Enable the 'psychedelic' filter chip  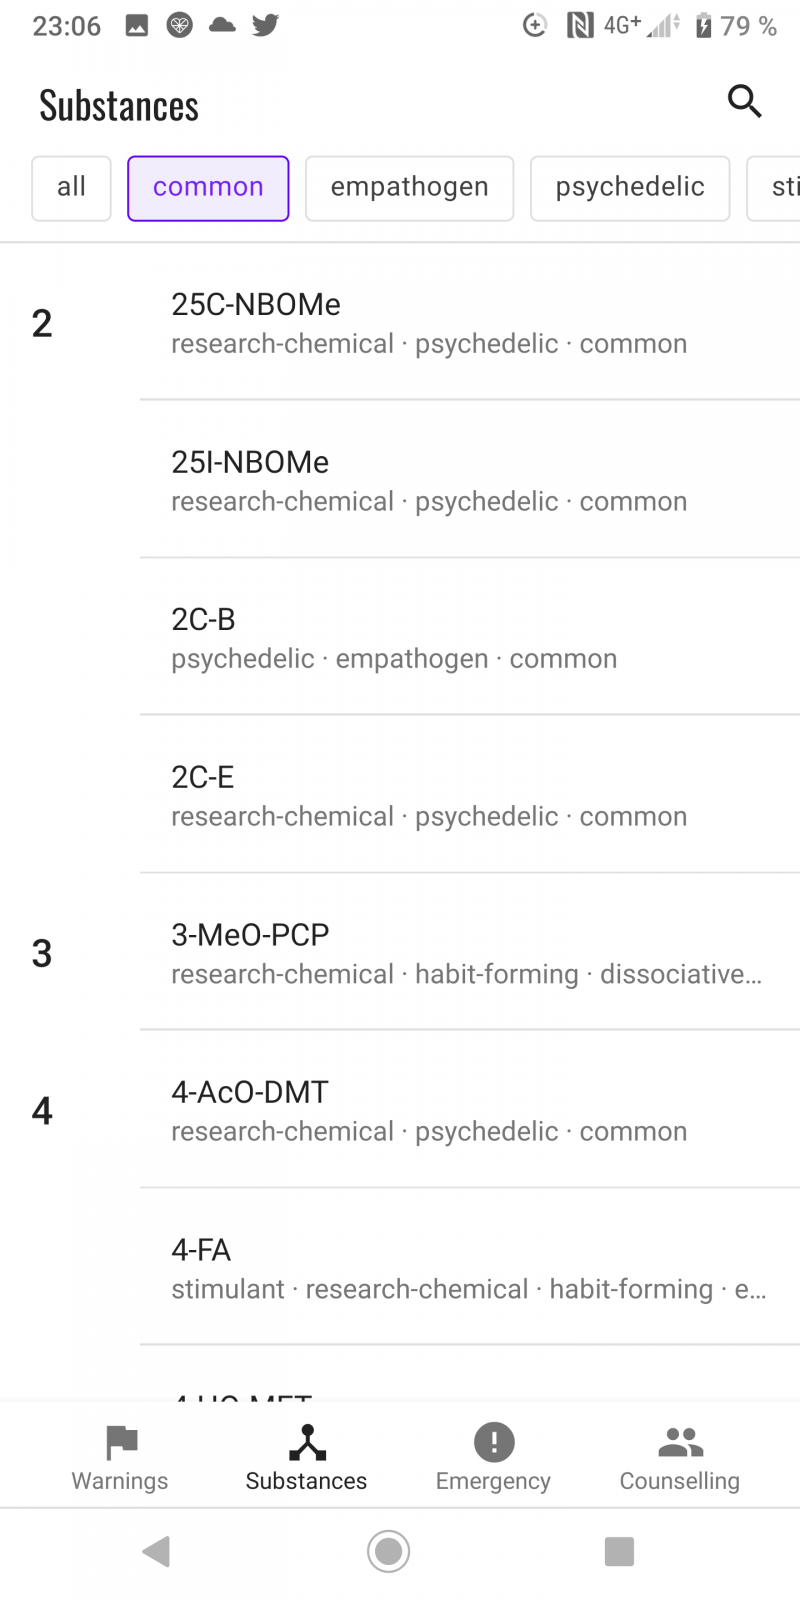point(630,188)
